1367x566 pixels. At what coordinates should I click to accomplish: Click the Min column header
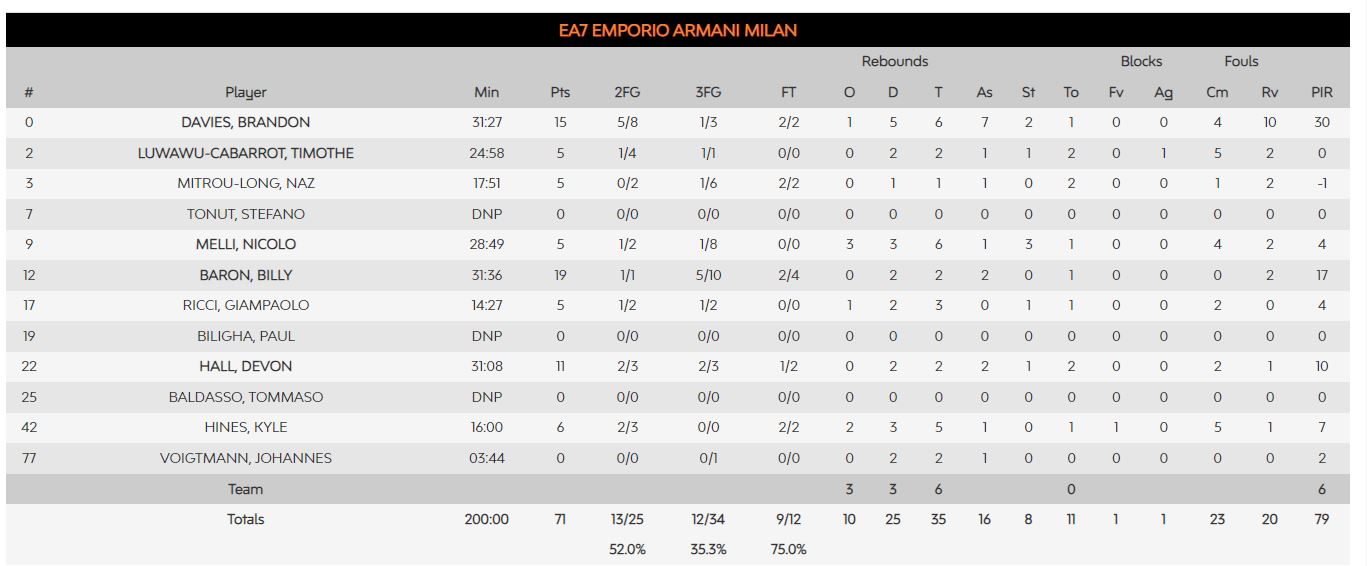(486, 92)
